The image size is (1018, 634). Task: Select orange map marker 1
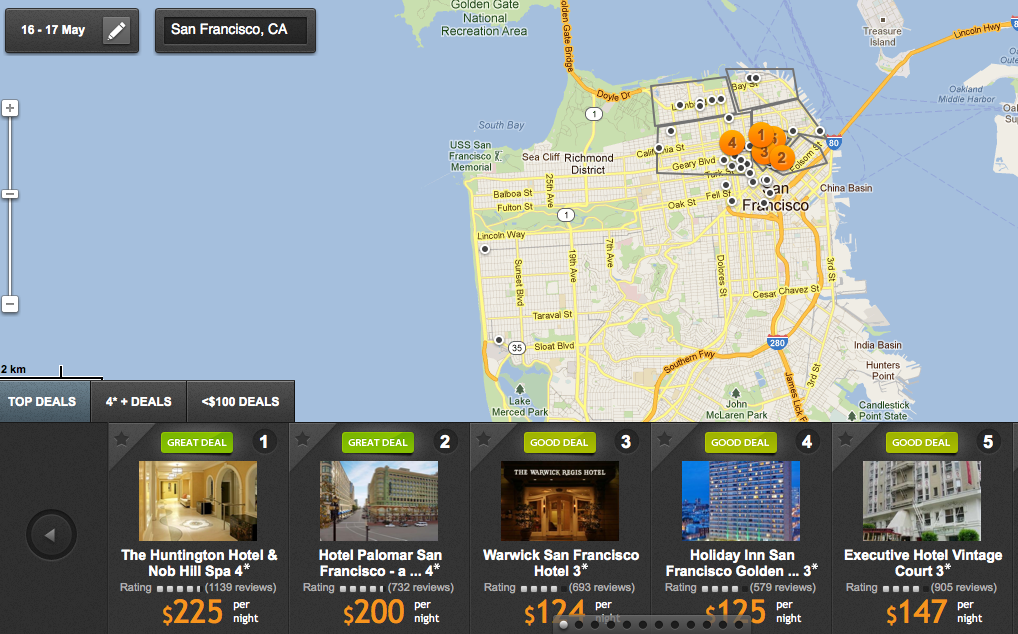pyautogui.click(x=762, y=135)
